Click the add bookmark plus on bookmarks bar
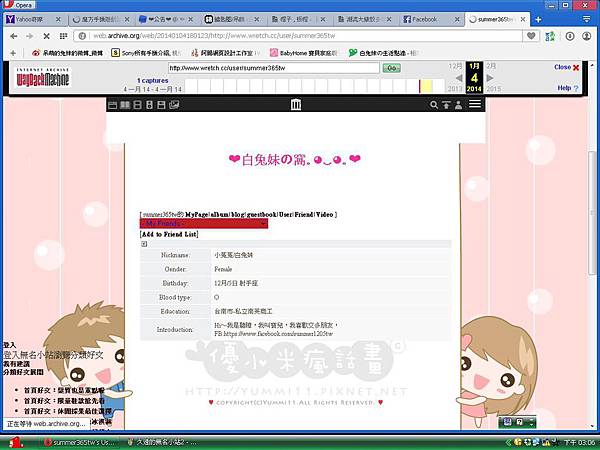This screenshot has height=450, width=600. [x=13, y=53]
